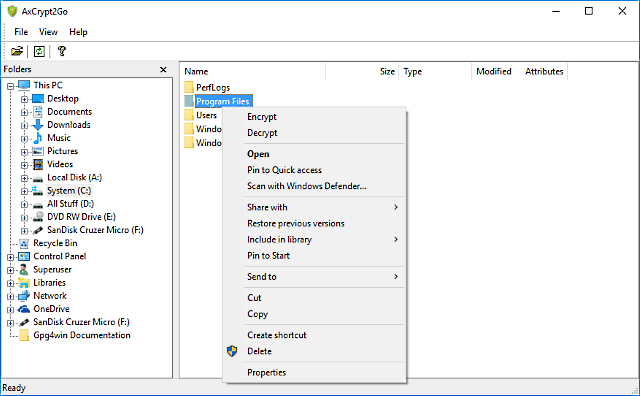Click the green refresh toolbar icon
Screen dimensions: 640x396
pos(39,51)
